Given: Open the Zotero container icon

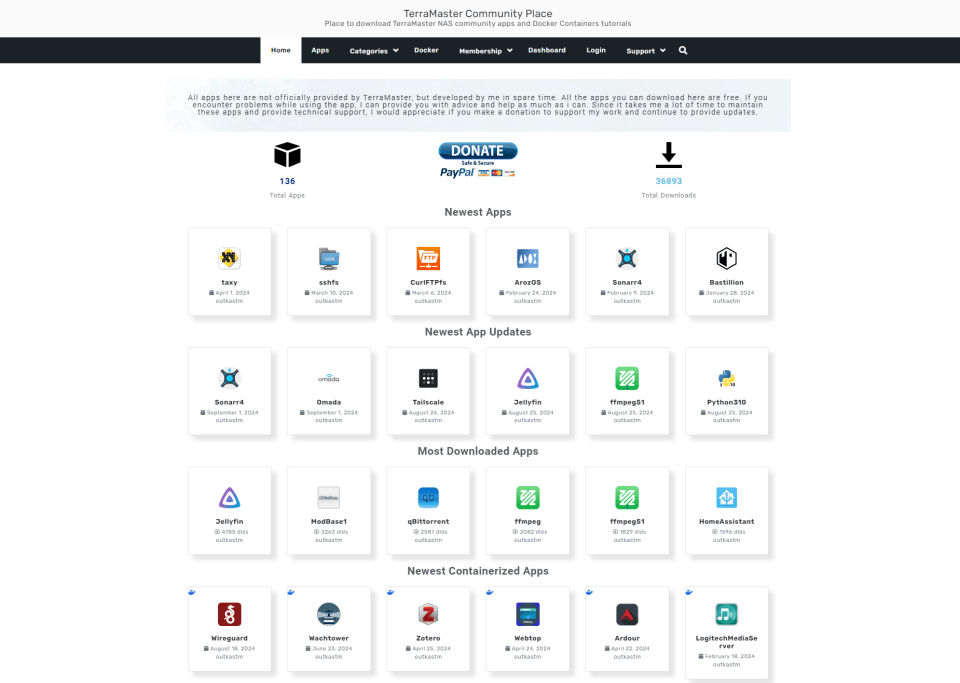Looking at the screenshot, I should pos(428,614).
